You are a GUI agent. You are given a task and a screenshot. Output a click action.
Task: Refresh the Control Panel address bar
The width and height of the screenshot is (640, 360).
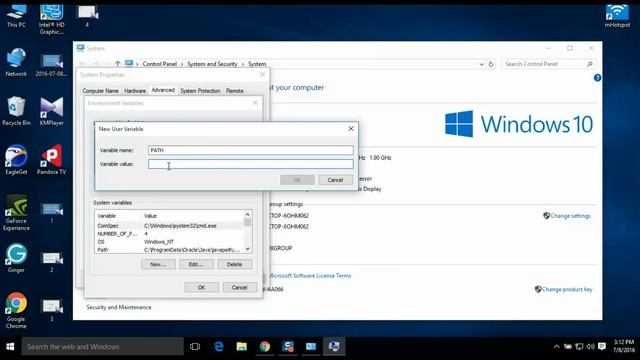tap(491, 64)
